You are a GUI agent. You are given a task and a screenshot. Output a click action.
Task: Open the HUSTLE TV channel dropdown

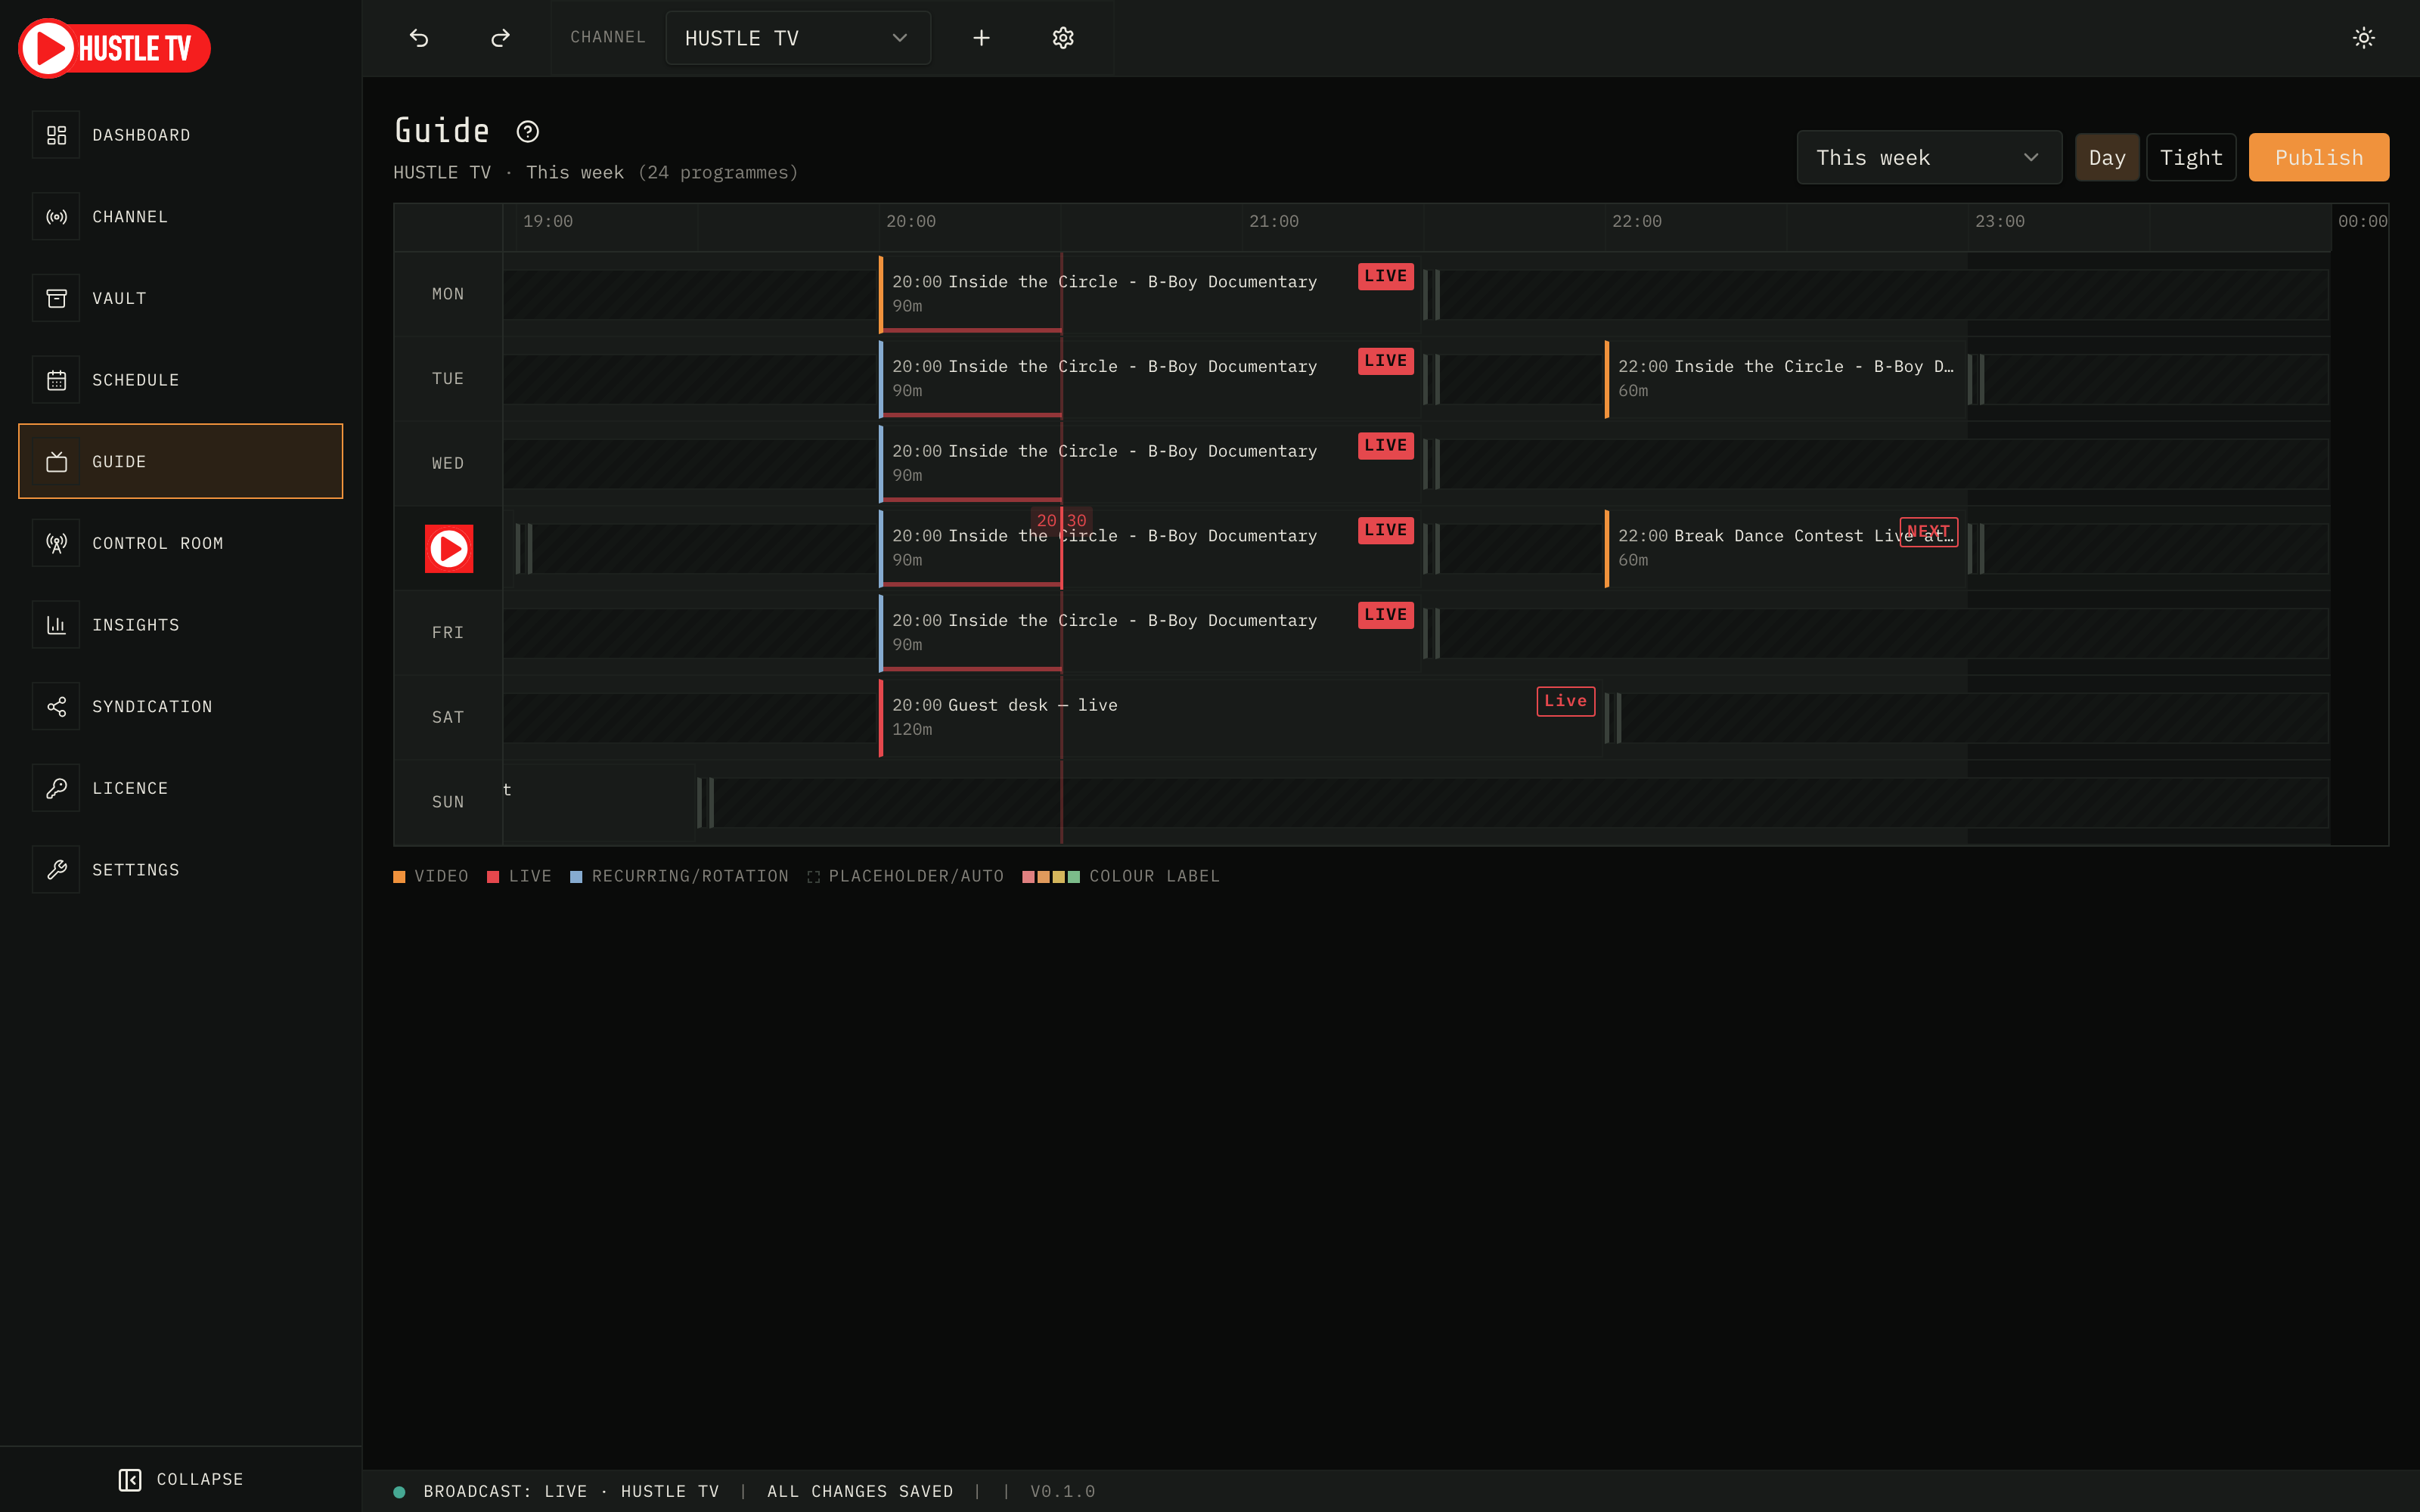tap(797, 38)
